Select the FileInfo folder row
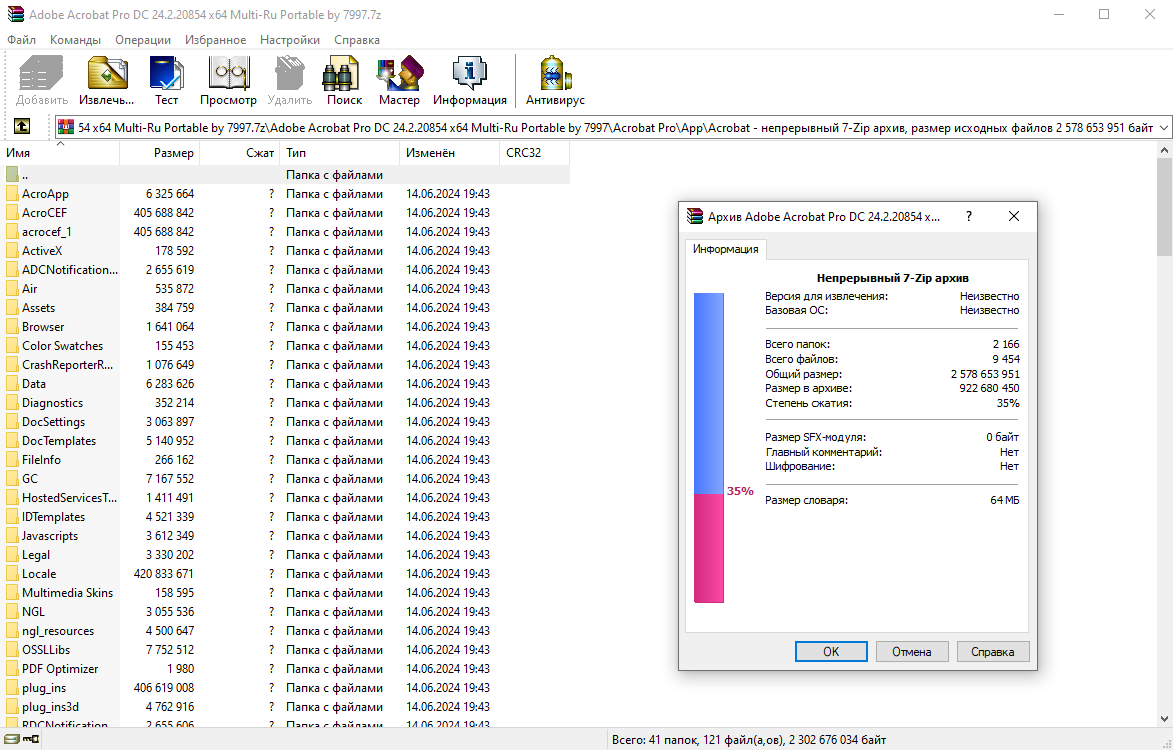Viewport: 1173px width, 750px height. [x=285, y=460]
